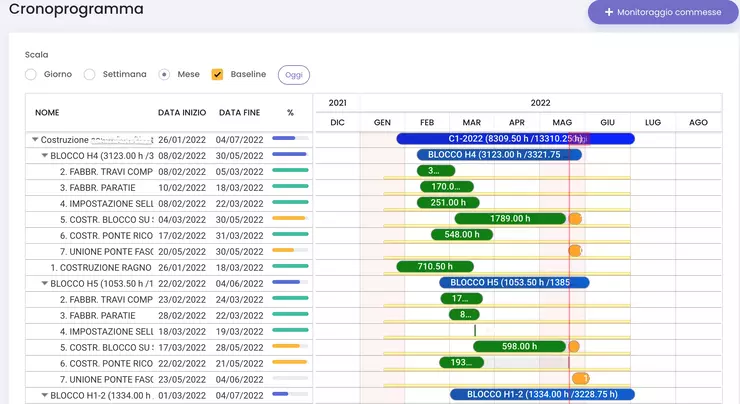Click the FEB month header
The image size is (740, 404).
click(x=427, y=122)
